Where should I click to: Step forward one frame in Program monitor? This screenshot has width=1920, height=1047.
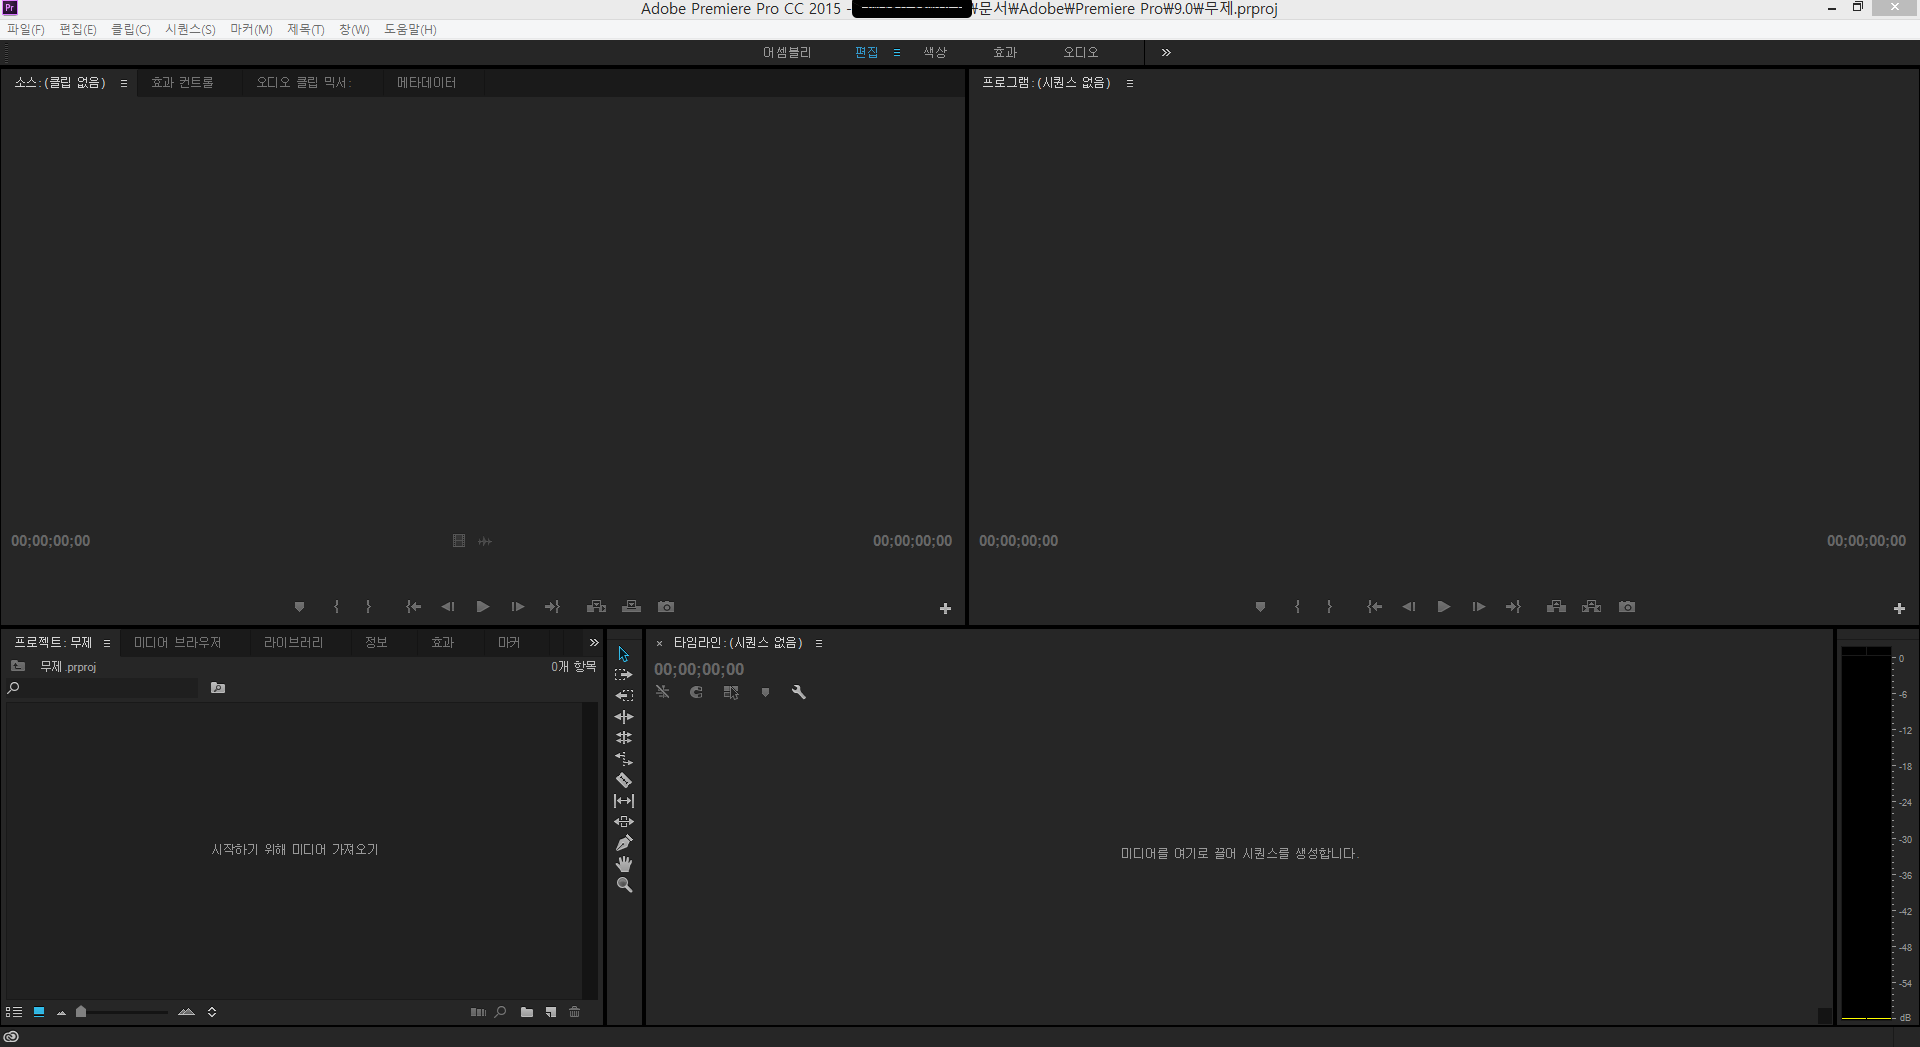1478,607
